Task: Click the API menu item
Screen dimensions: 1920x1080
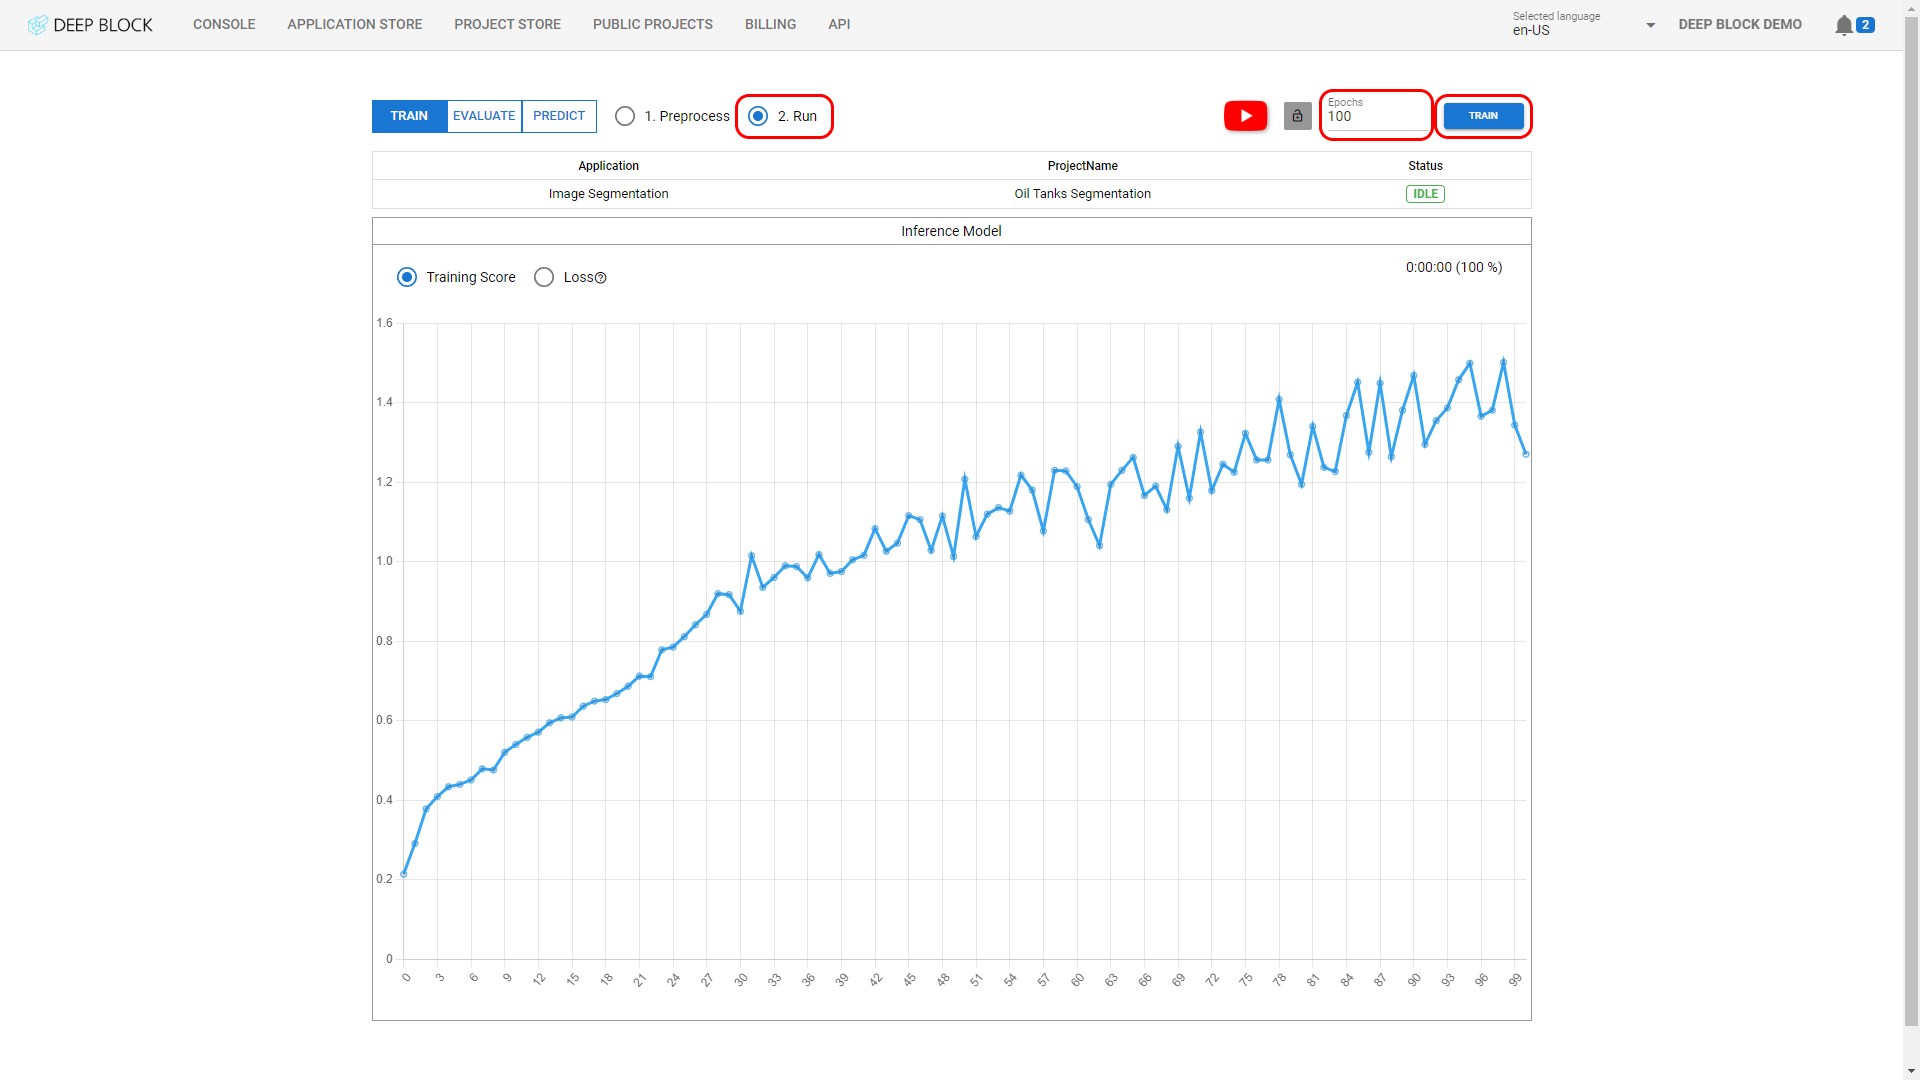Action: [839, 24]
